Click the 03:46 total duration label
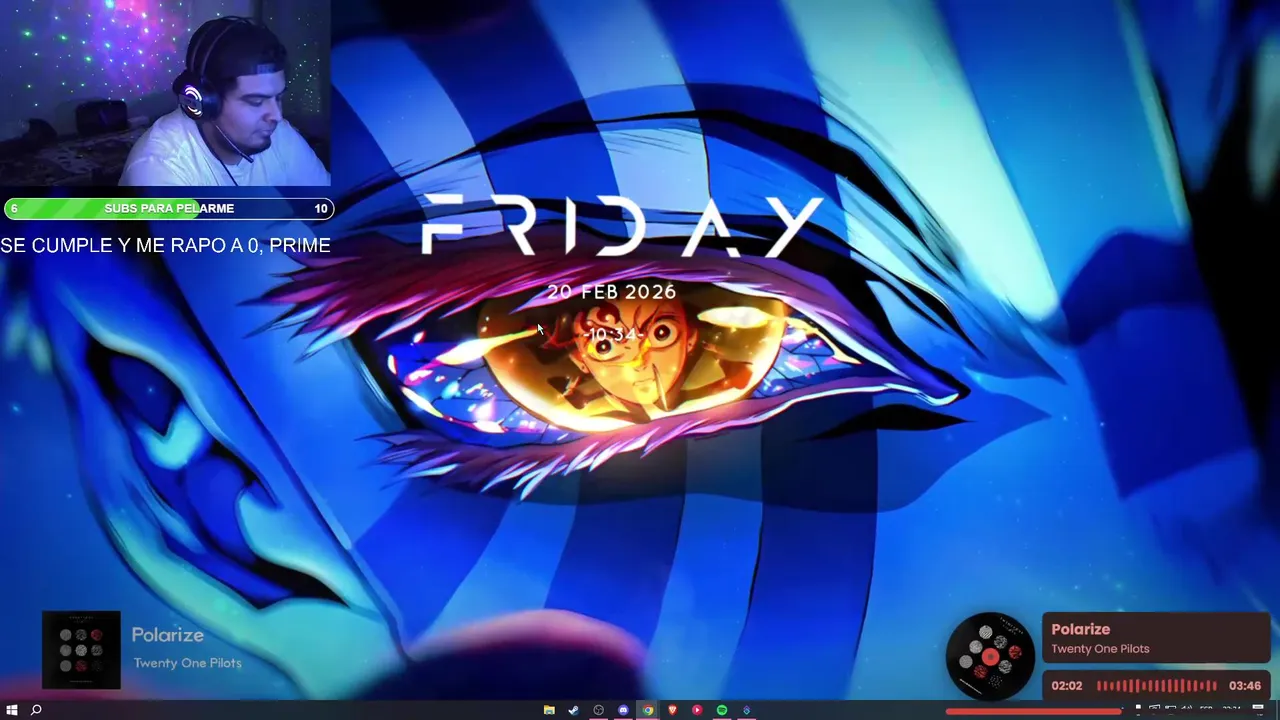 pos(1245,686)
